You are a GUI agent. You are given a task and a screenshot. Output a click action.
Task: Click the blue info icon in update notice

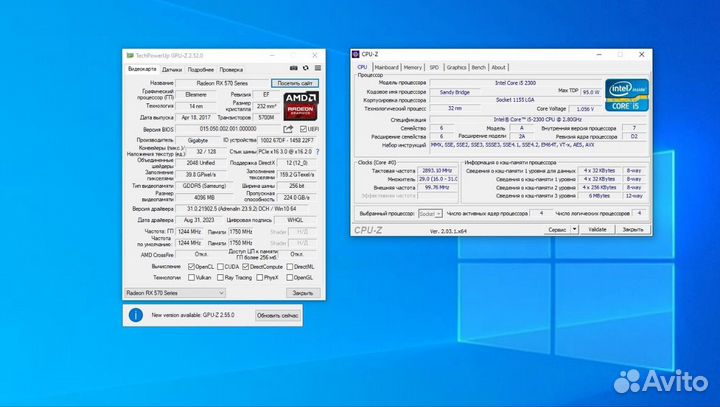point(135,315)
